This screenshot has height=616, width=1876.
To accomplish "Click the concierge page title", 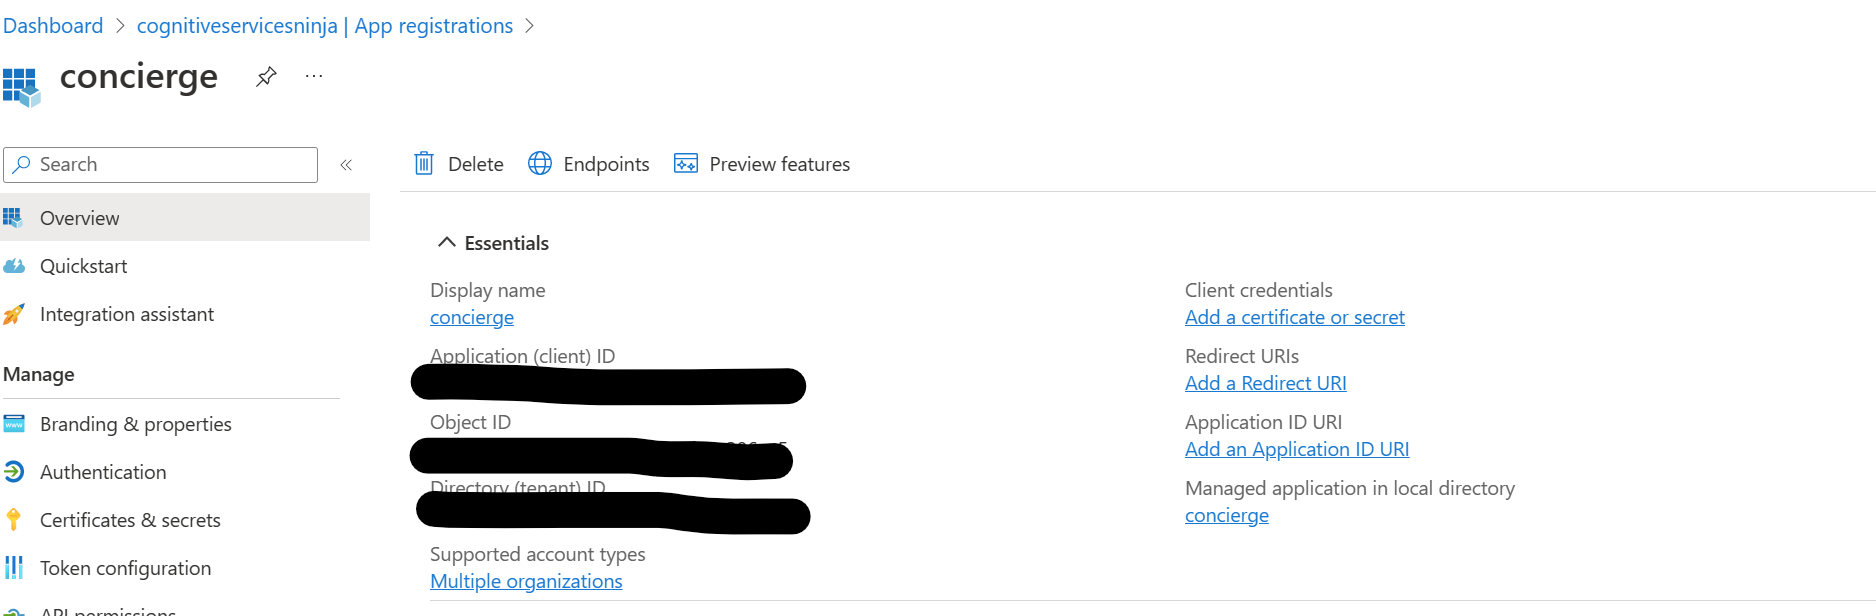I will pos(139,76).
